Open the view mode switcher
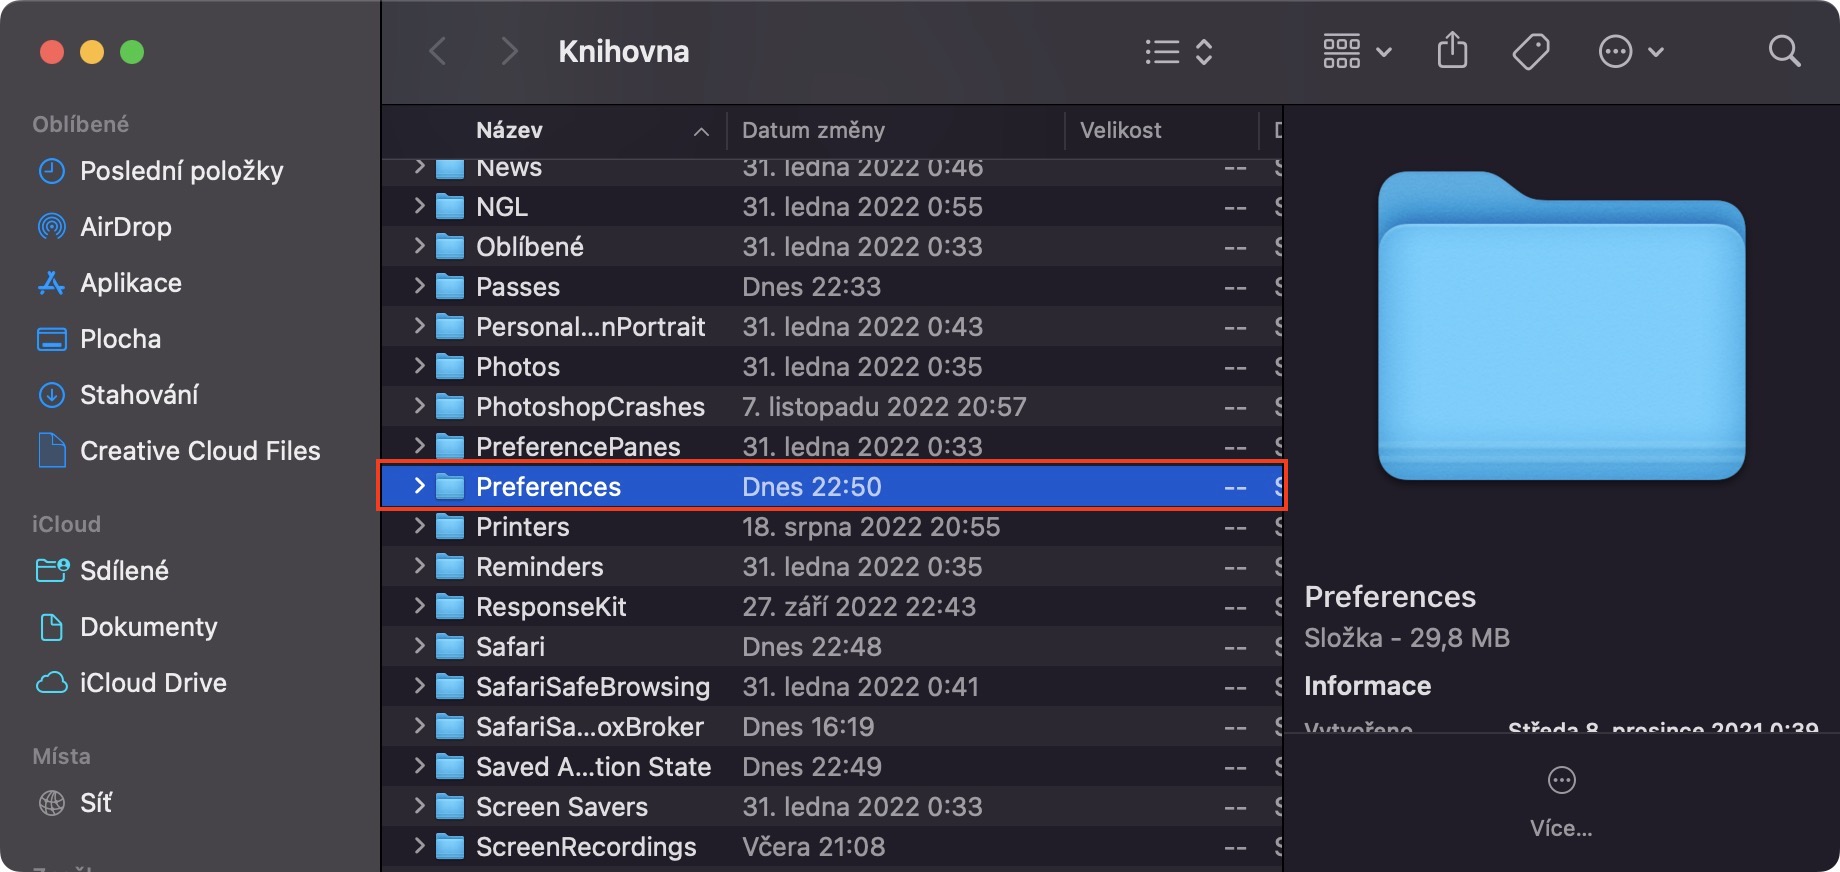 point(1178,51)
